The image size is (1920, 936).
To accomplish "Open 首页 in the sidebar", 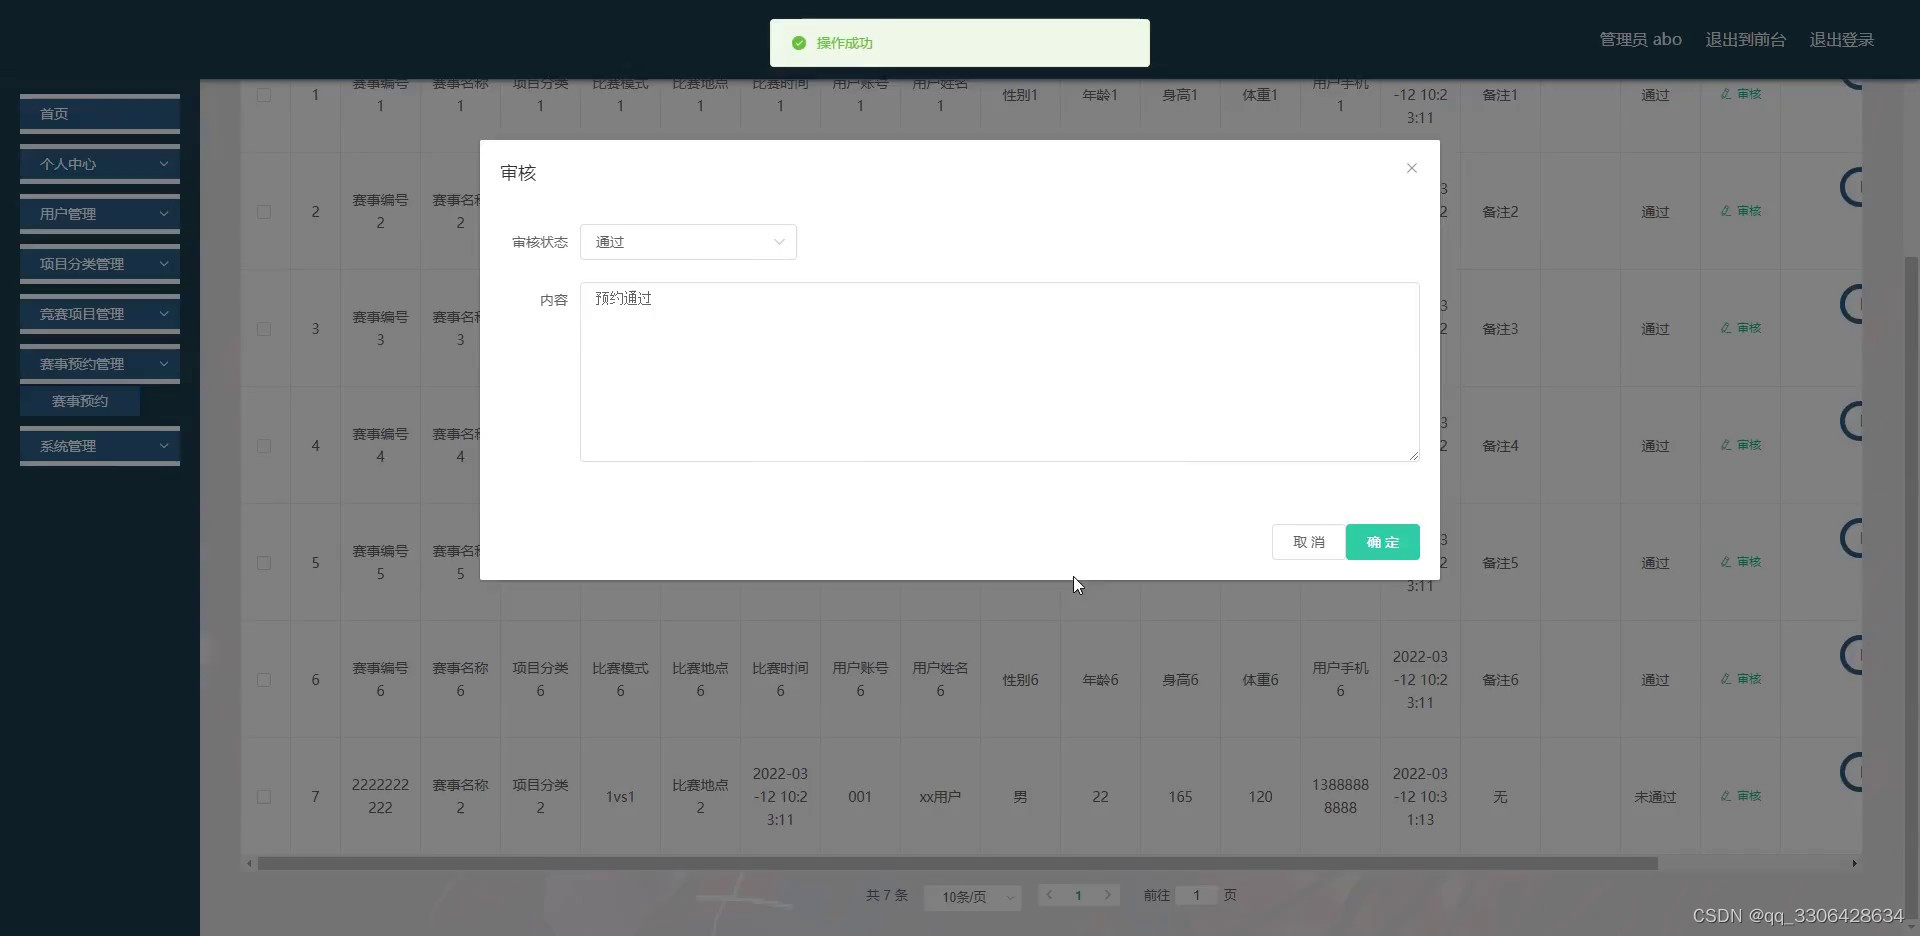I will click(100, 114).
